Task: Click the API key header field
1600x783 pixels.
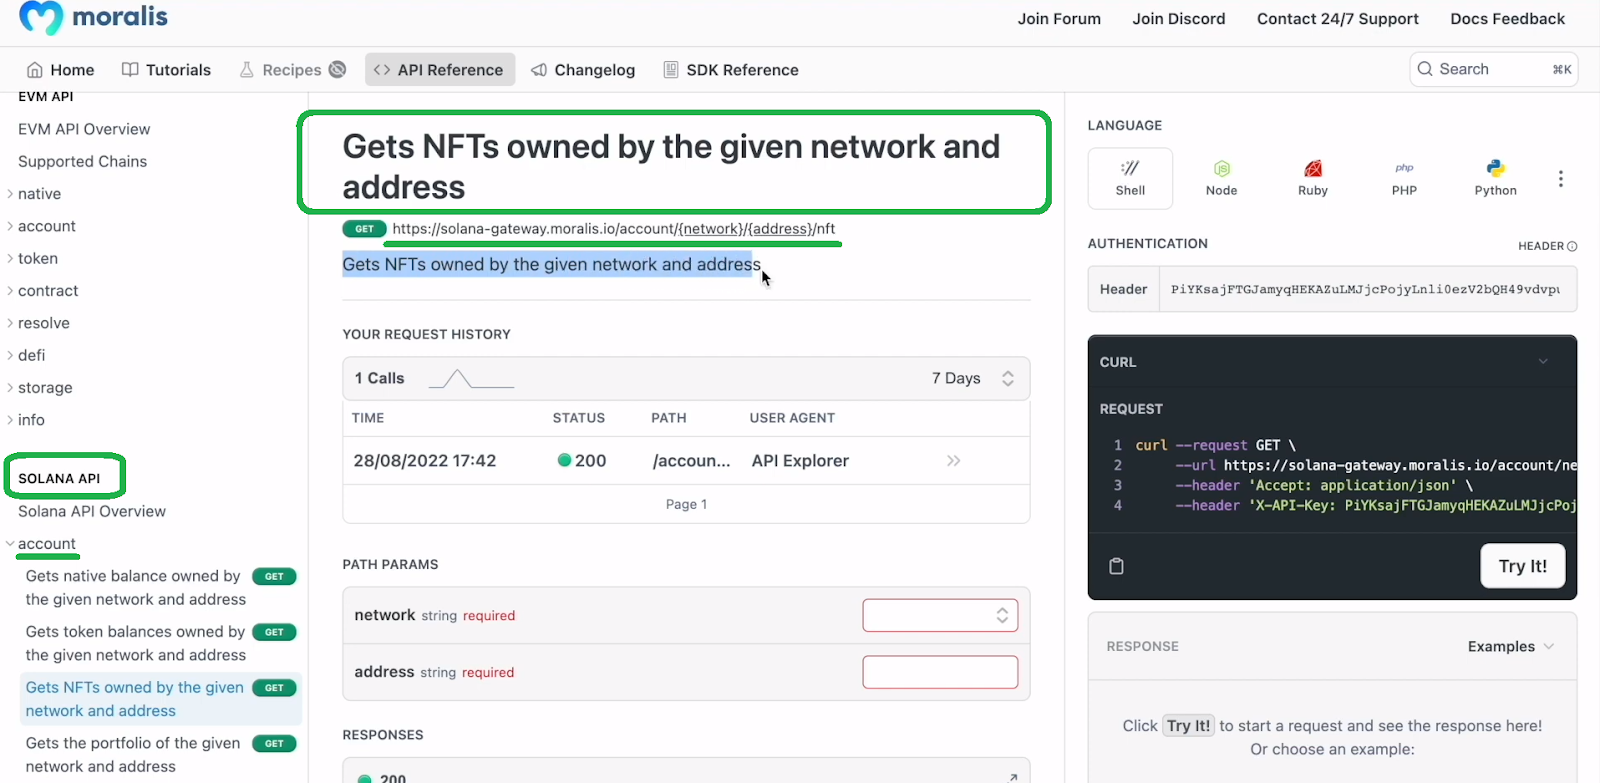Action: [1367, 289]
